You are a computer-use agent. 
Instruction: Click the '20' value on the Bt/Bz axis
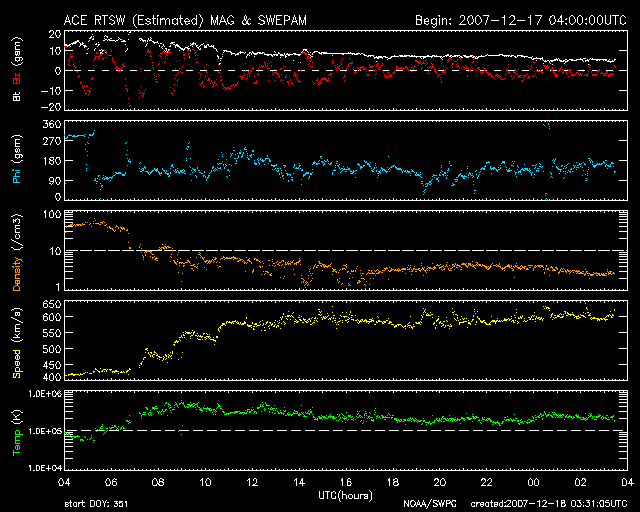(55, 34)
